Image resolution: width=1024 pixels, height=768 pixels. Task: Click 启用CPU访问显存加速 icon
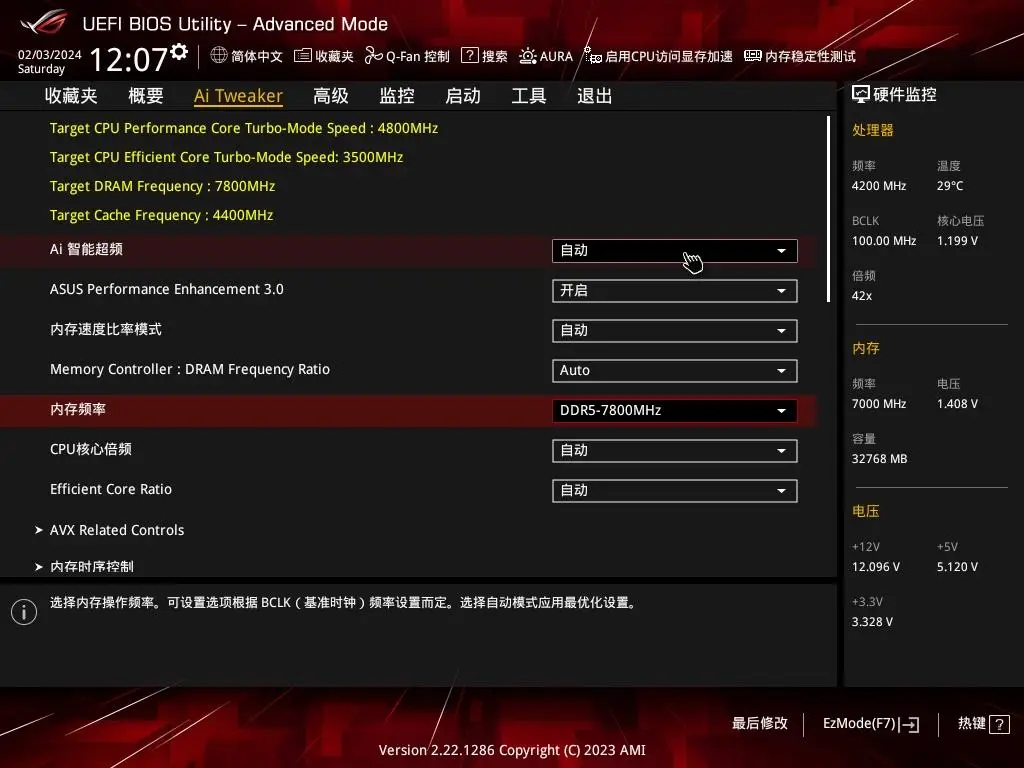coord(593,56)
